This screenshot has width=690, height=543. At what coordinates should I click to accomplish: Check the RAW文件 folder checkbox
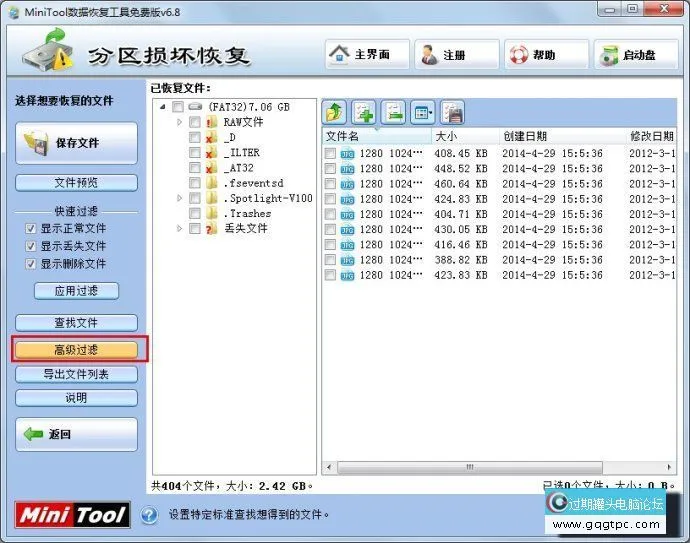pyautogui.click(x=195, y=122)
